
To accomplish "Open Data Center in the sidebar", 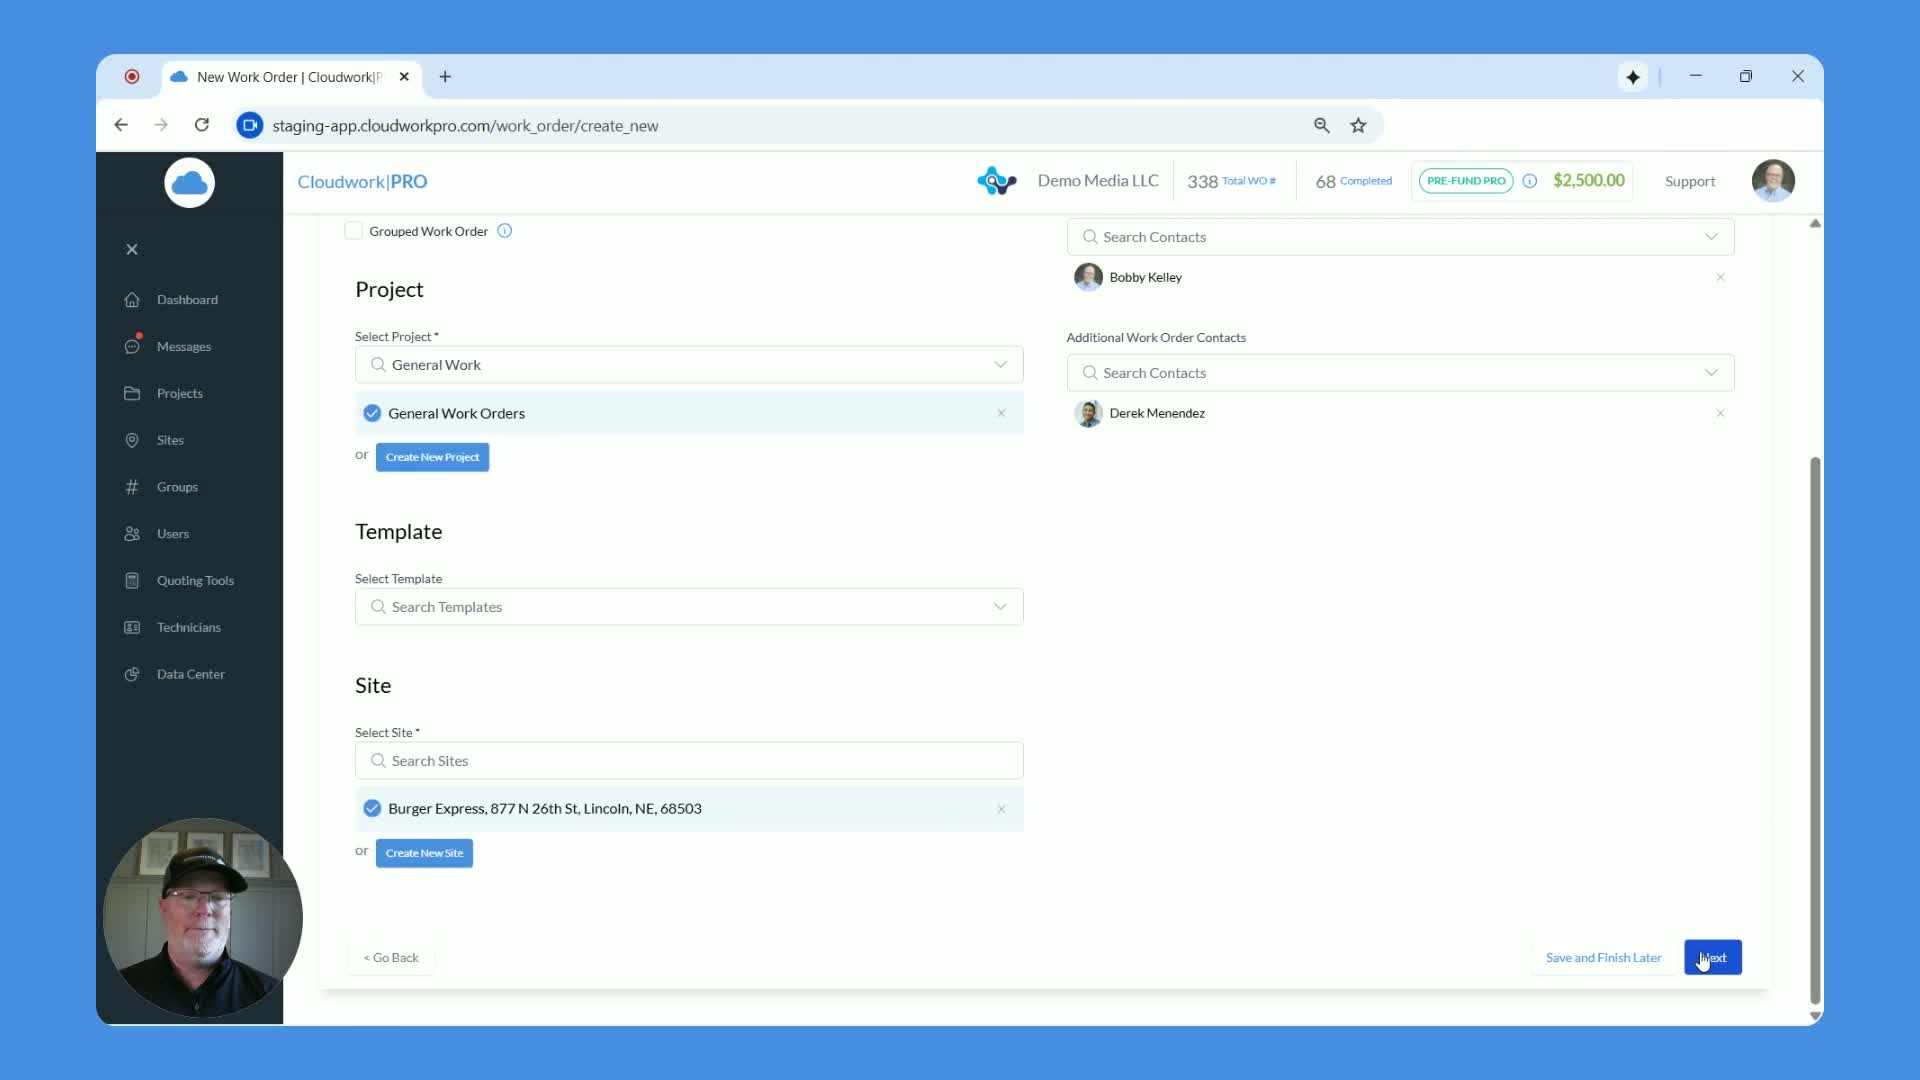I will [x=191, y=675].
